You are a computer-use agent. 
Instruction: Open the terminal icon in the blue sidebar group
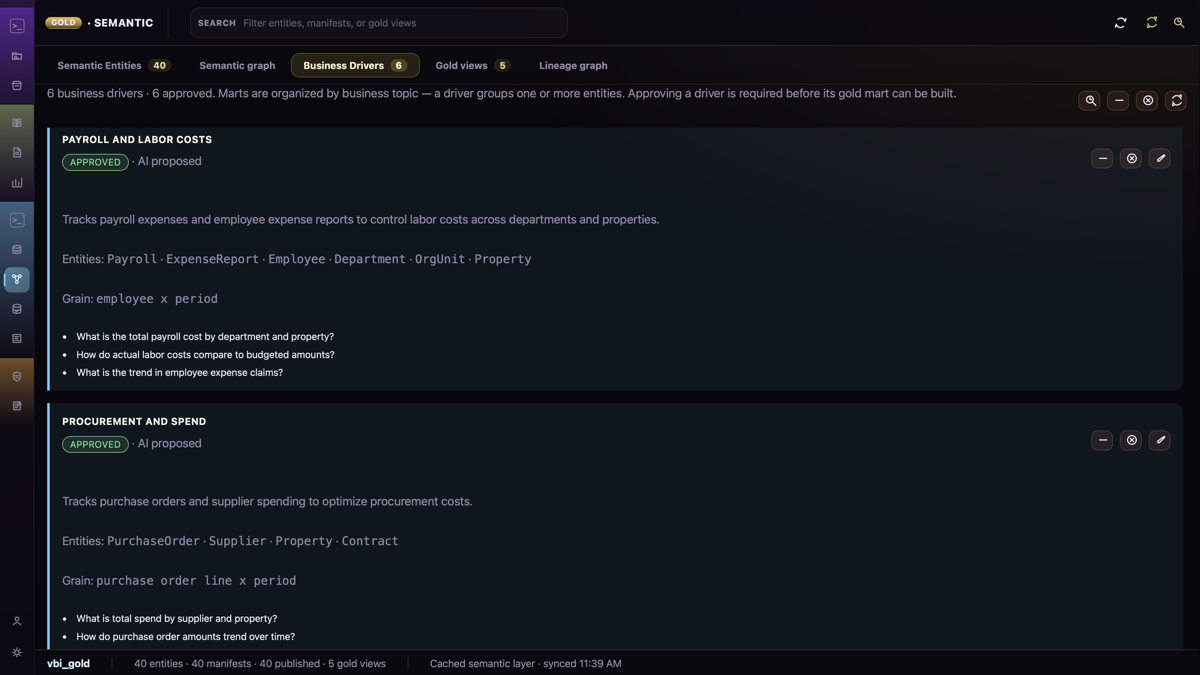17,220
